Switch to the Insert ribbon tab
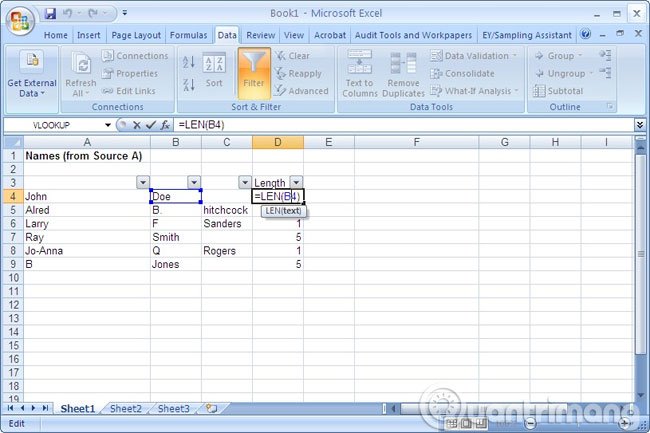The image size is (650, 433). tap(89, 35)
